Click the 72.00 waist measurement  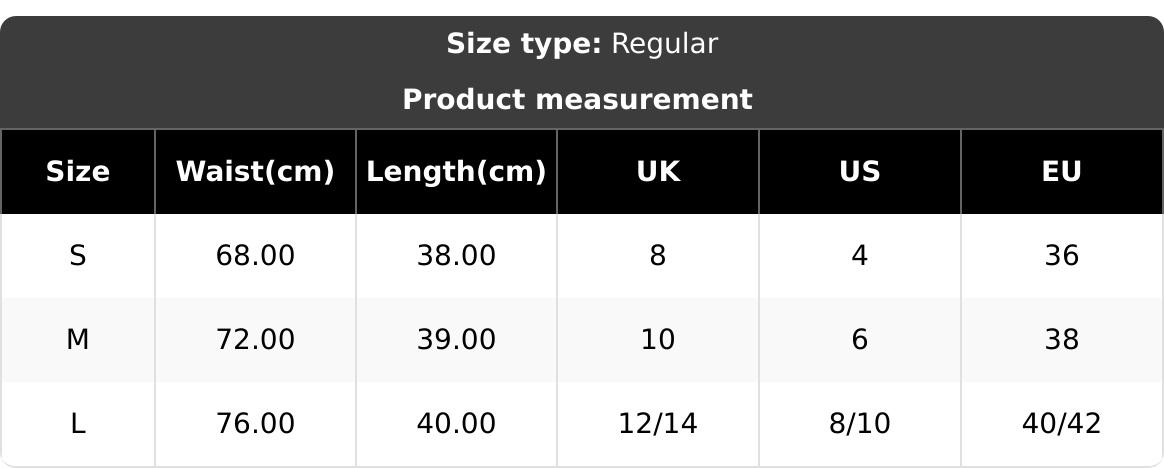(x=255, y=340)
